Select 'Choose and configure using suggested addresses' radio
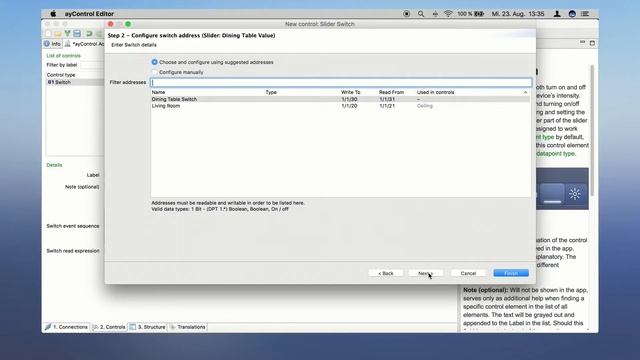 pos(154,62)
